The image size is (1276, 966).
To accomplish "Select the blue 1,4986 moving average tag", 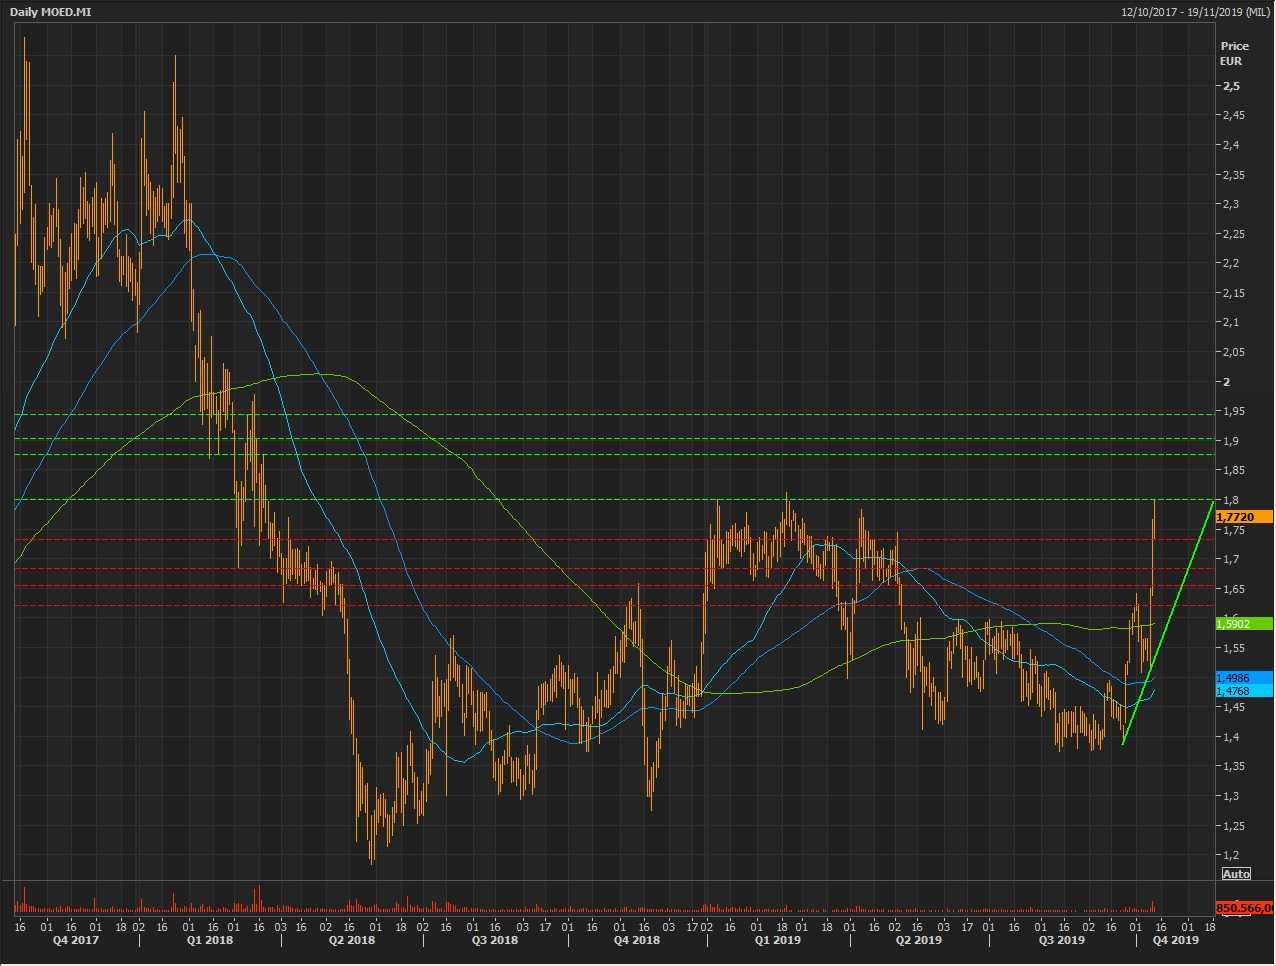I will 1243,678.
